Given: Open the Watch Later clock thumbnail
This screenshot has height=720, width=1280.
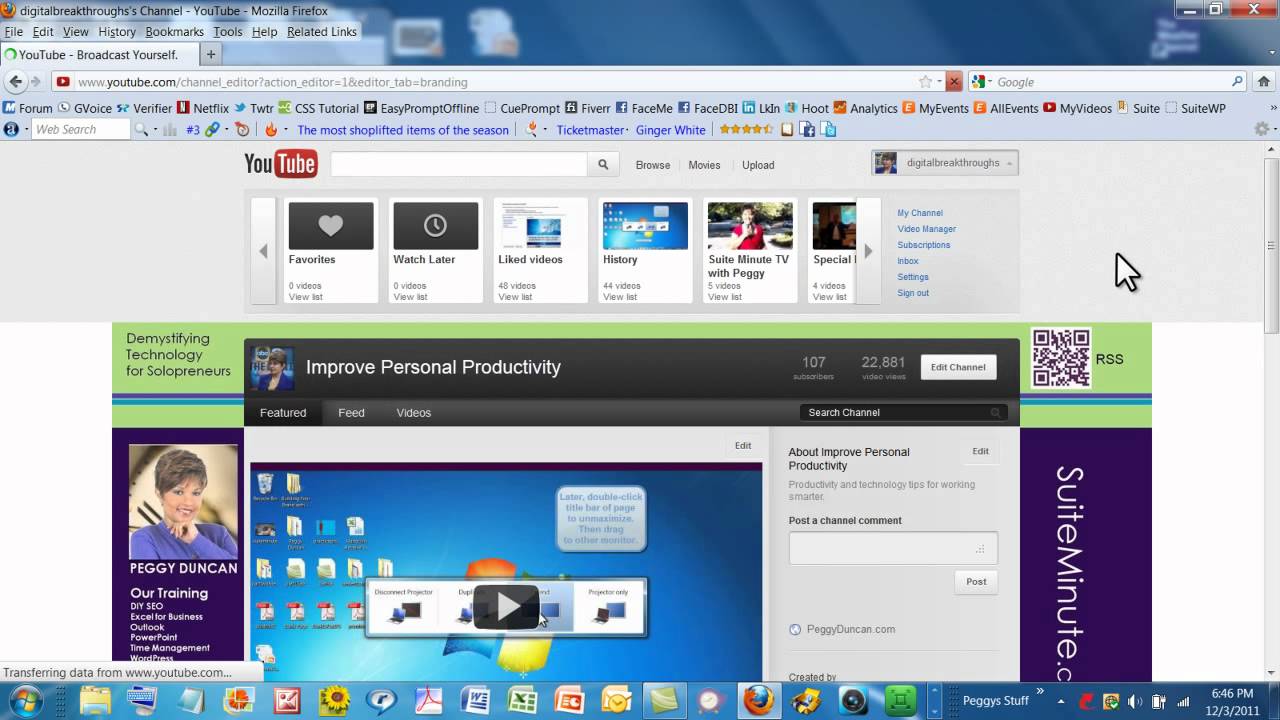Looking at the screenshot, I should point(436,225).
